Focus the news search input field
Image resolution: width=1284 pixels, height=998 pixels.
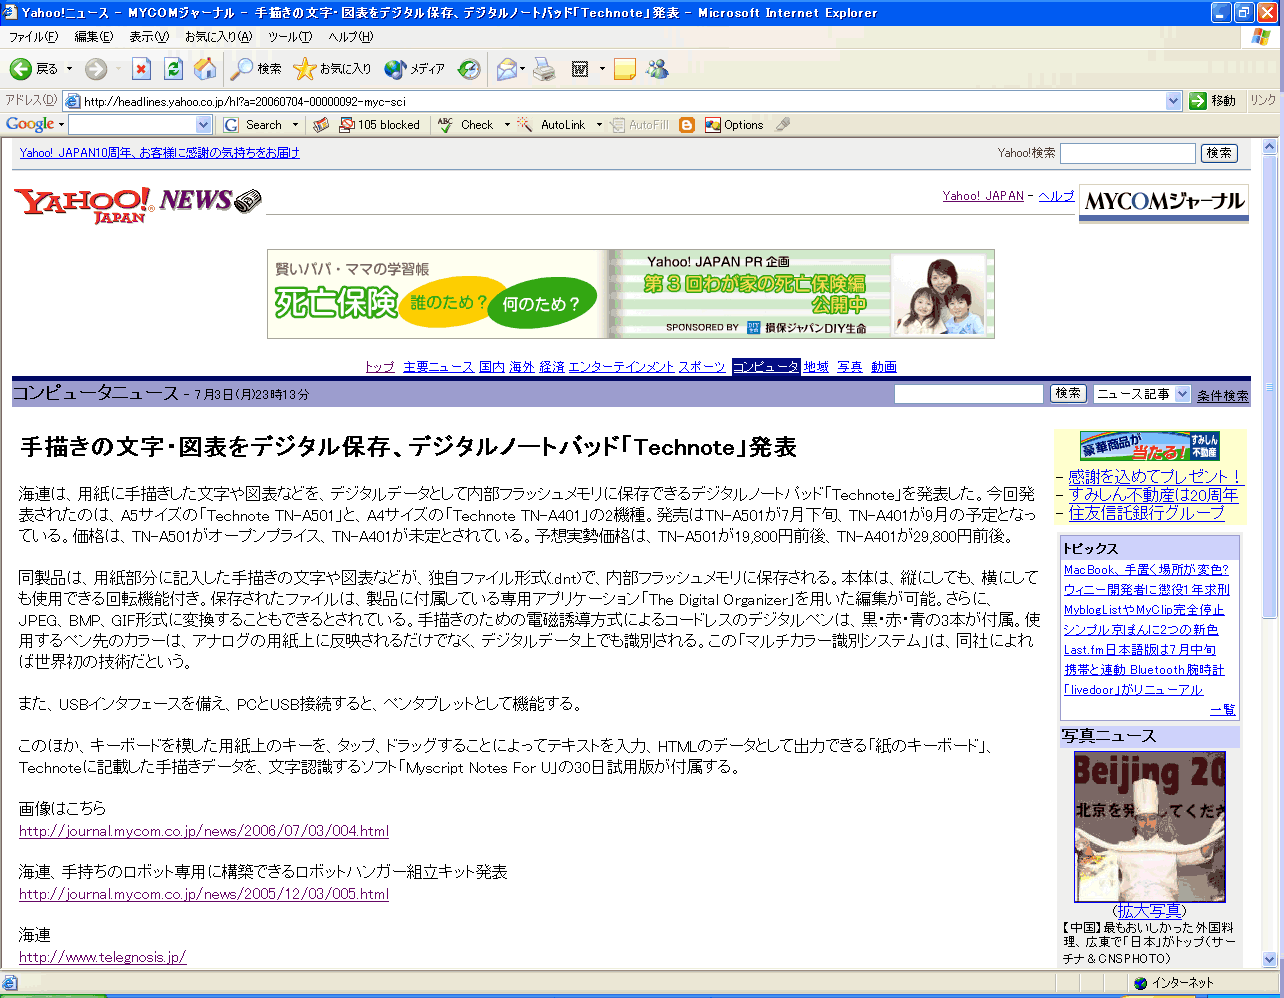(969, 394)
